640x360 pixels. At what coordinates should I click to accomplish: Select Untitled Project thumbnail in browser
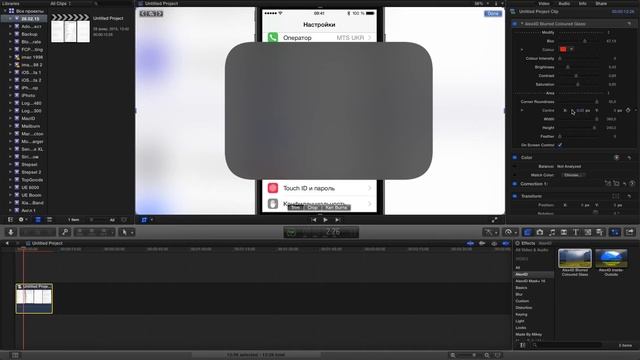tap(70, 28)
